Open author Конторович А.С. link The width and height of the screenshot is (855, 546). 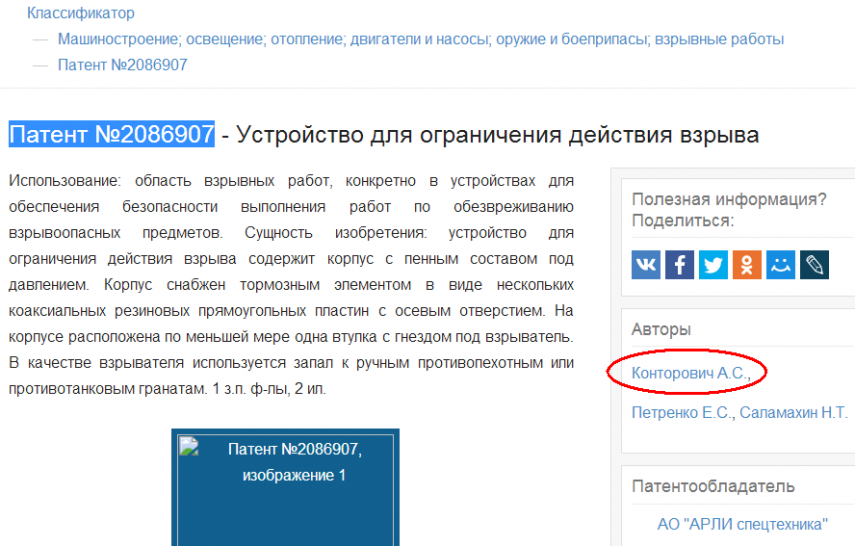(x=691, y=373)
